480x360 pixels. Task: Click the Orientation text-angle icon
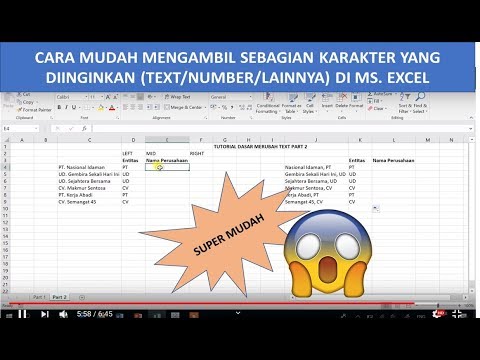[x=150, y=97]
